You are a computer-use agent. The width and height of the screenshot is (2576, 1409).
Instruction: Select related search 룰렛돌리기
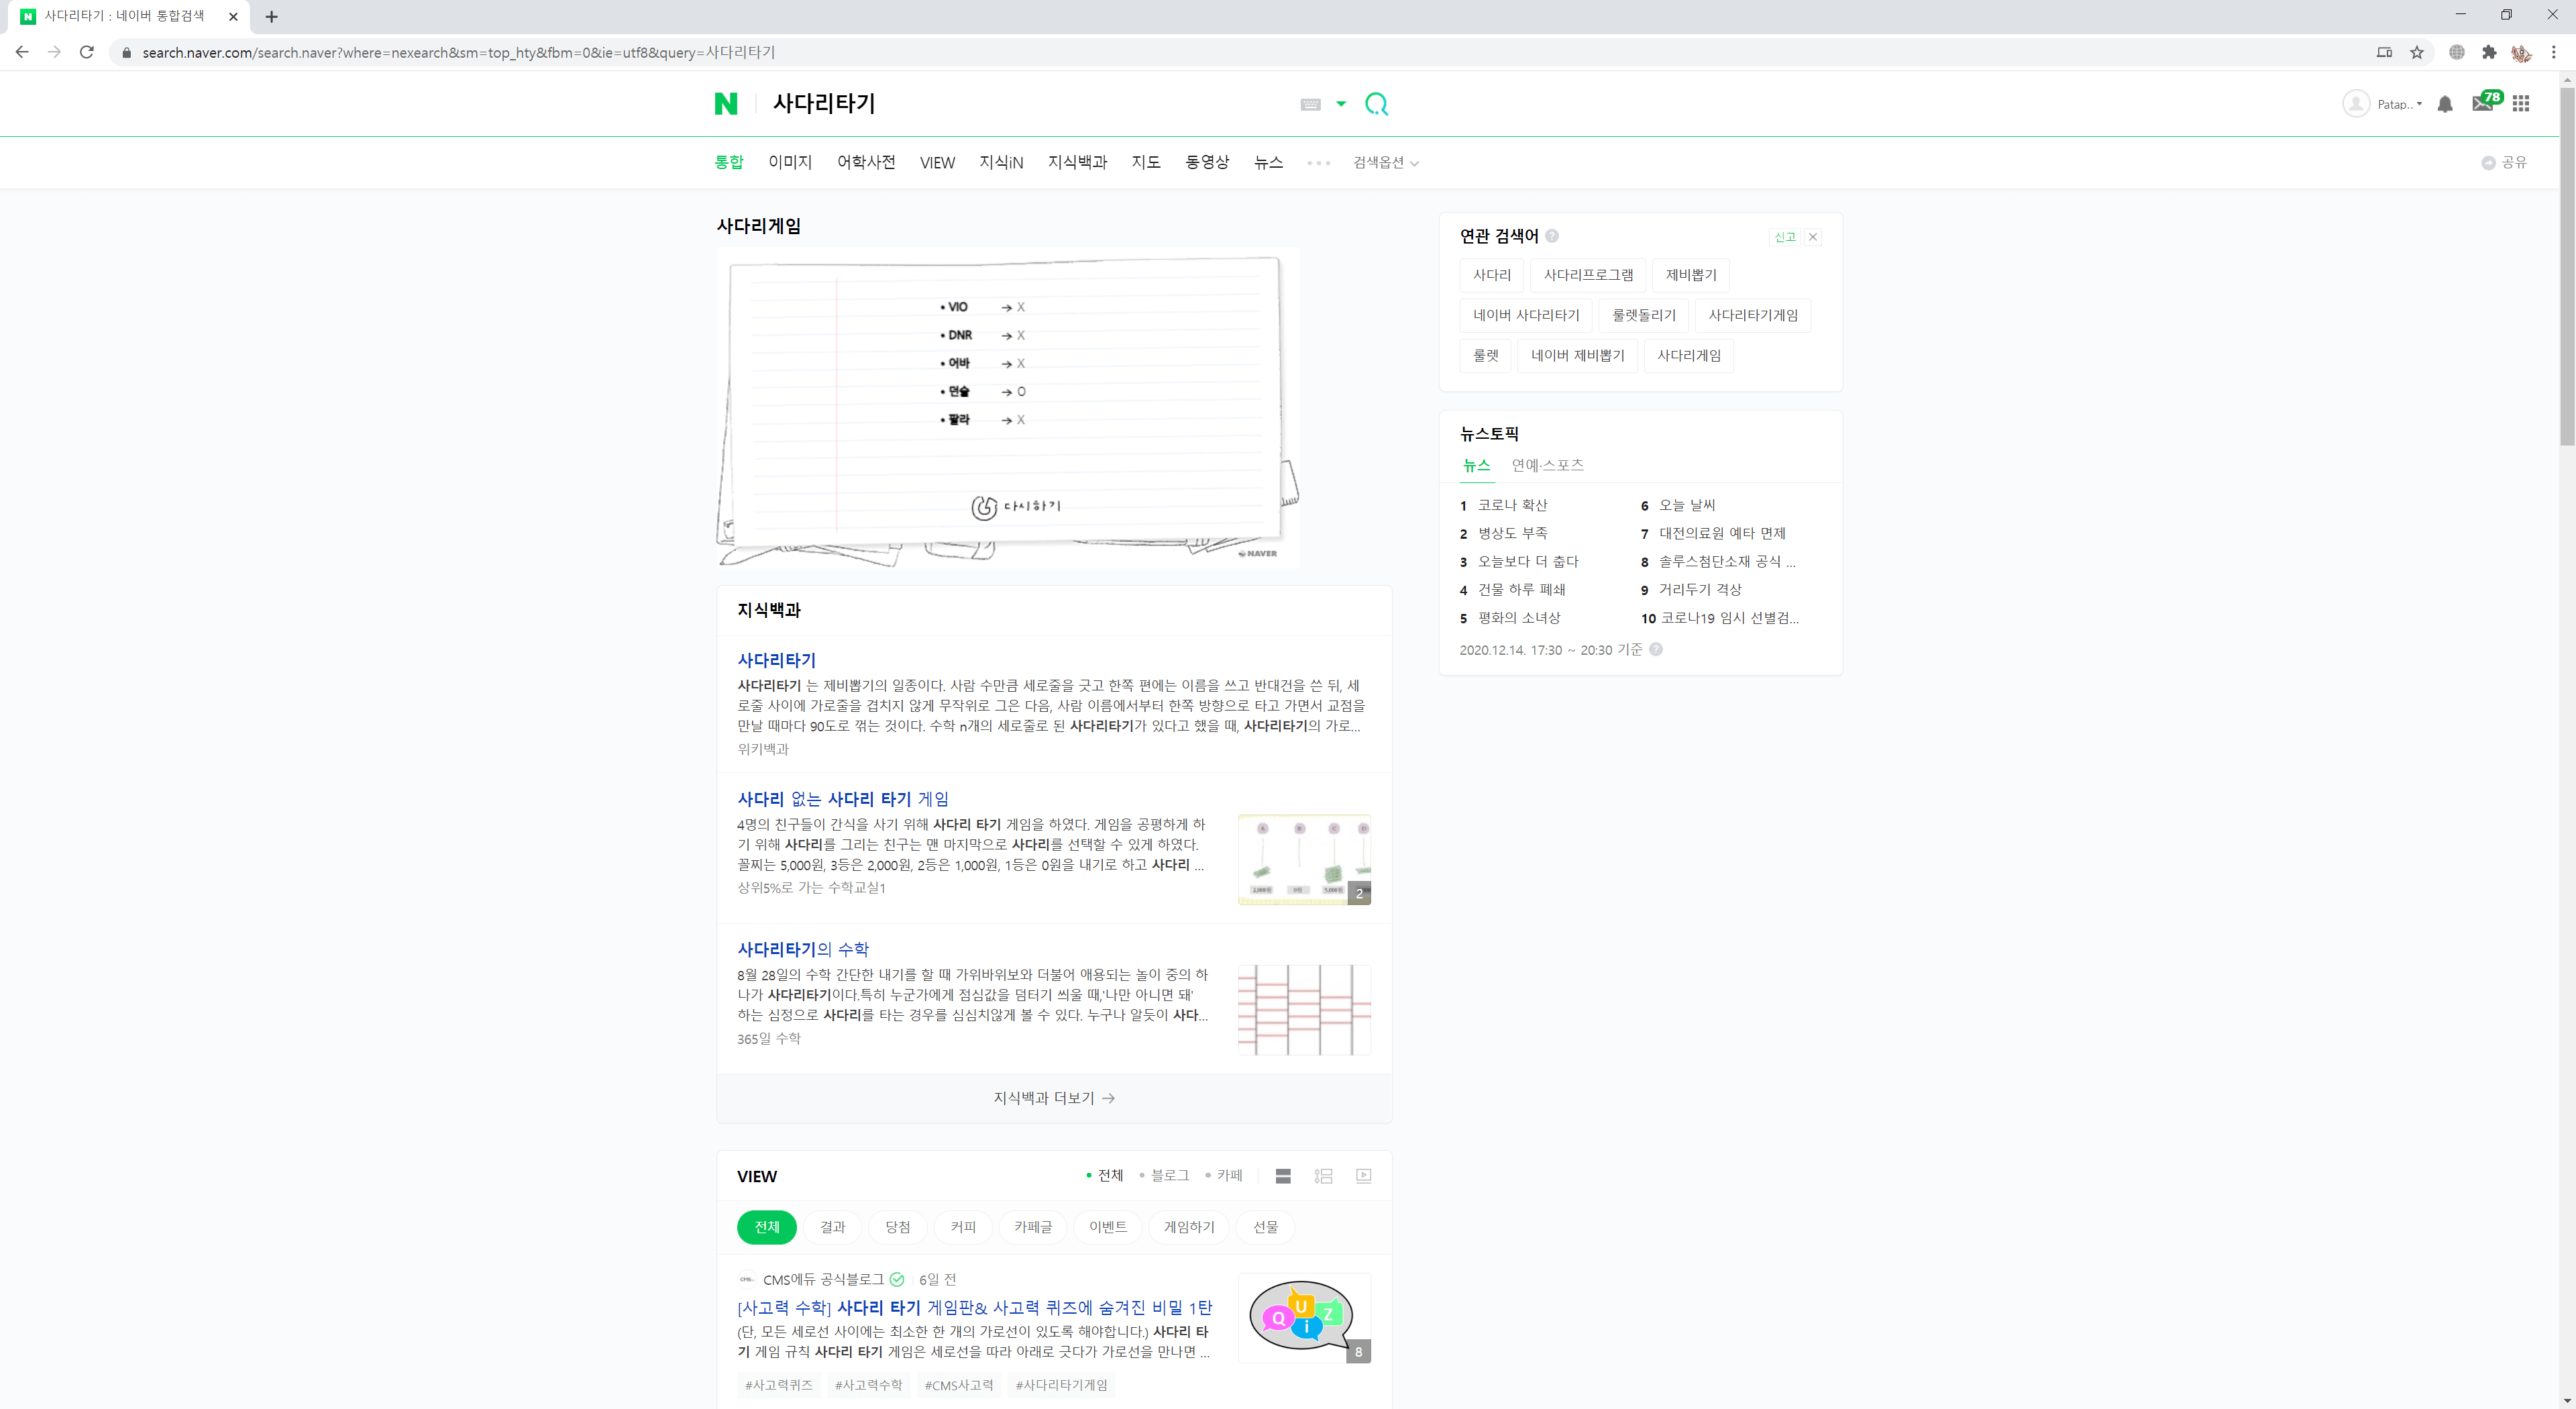coord(1644,315)
